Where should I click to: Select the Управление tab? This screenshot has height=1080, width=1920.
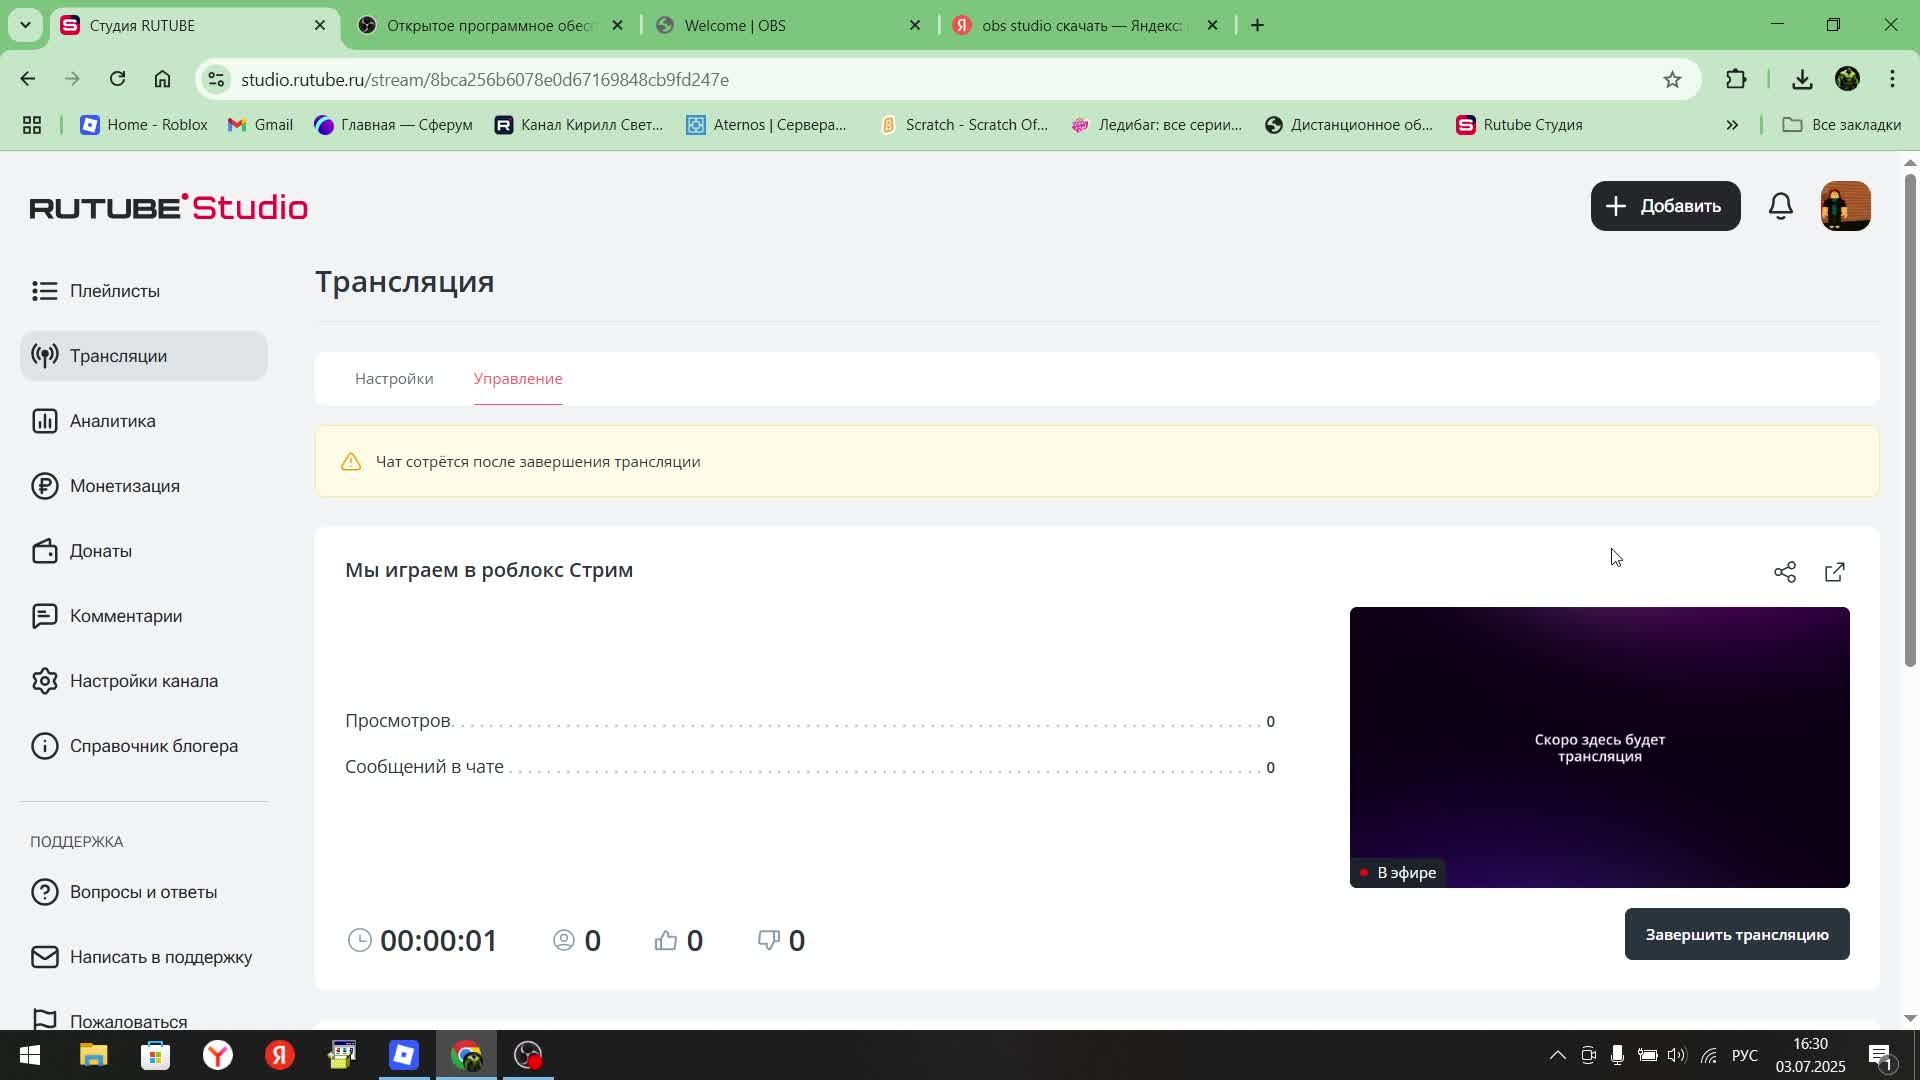coord(518,379)
